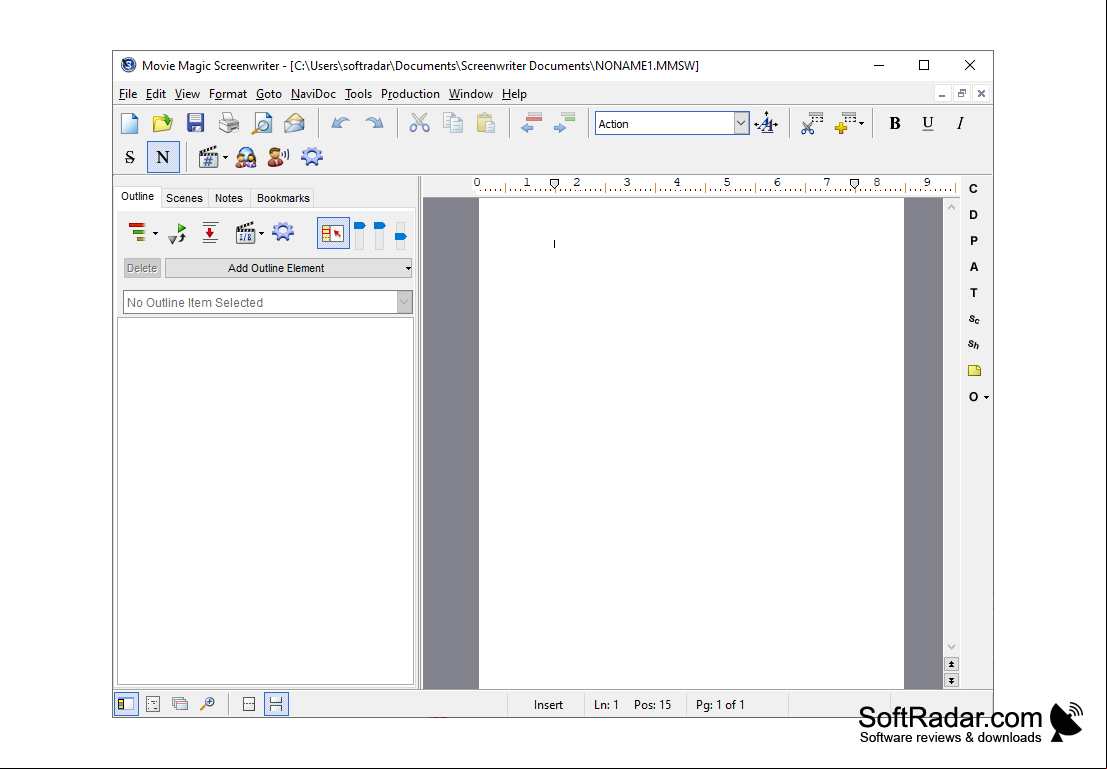Viewport: 1107px width, 769px height.
Task: Create a new document with the blank page icon
Action: point(129,124)
